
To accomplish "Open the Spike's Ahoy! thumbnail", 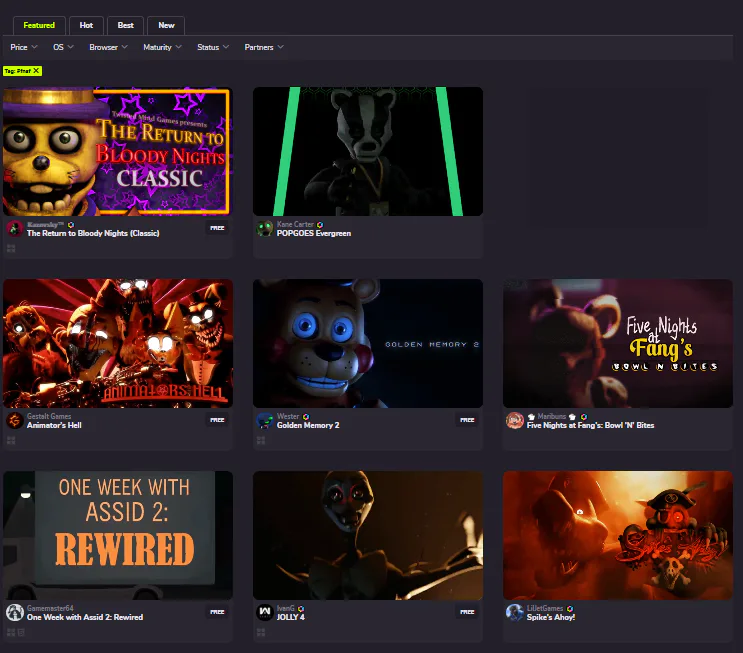I will point(618,535).
